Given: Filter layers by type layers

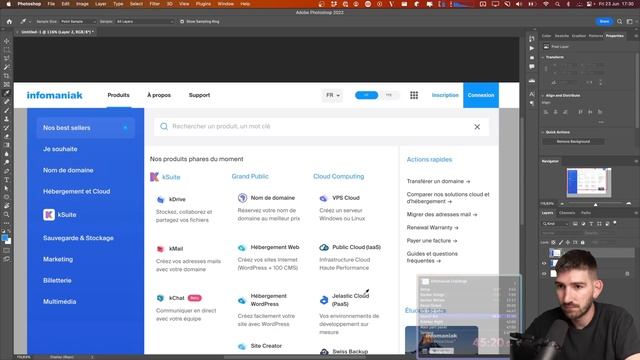Looking at the screenshot, I should (591, 224).
